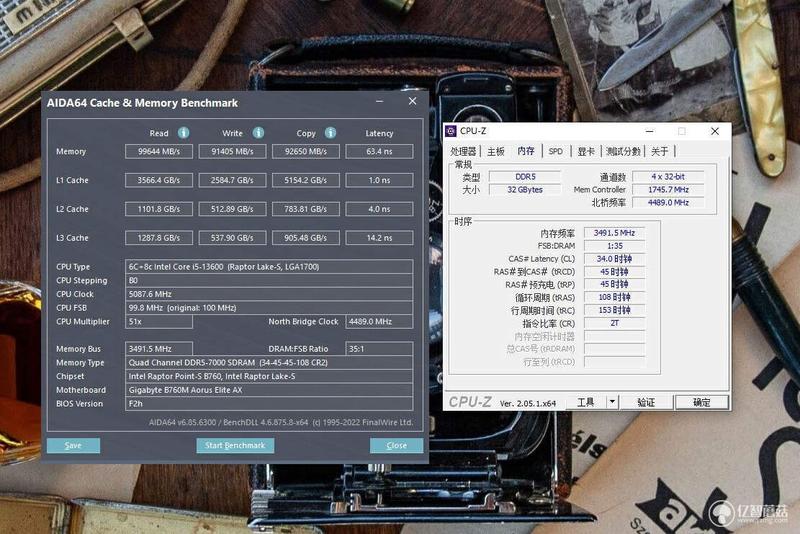Open the 工具 dropdown arrow in CPU-Z
The image size is (800, 534).
[612, 402]
